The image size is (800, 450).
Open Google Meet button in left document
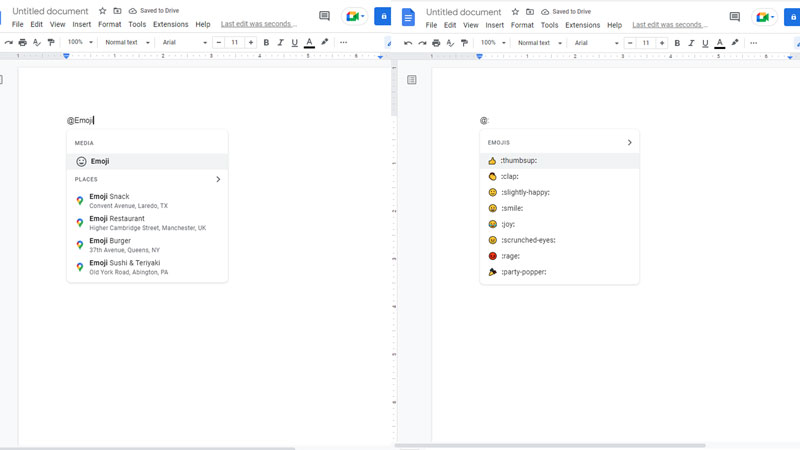pos(354,16)
